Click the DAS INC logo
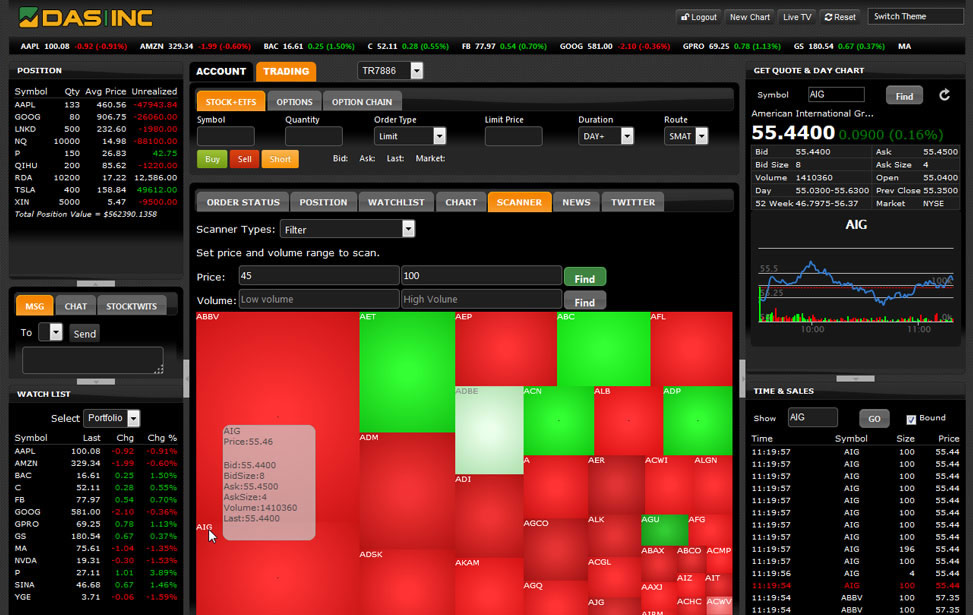This screenshot has height=615, width=973. click(86, 17)
